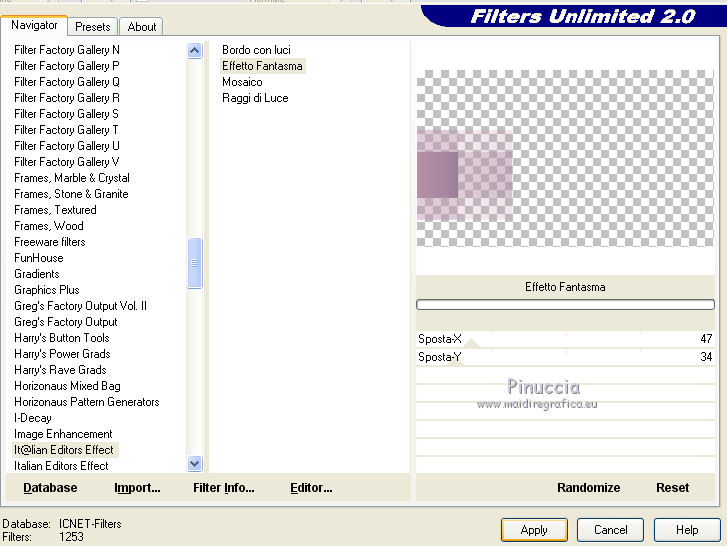Select I-Decay category
727x546 pixels.
[x=32, y=418]
